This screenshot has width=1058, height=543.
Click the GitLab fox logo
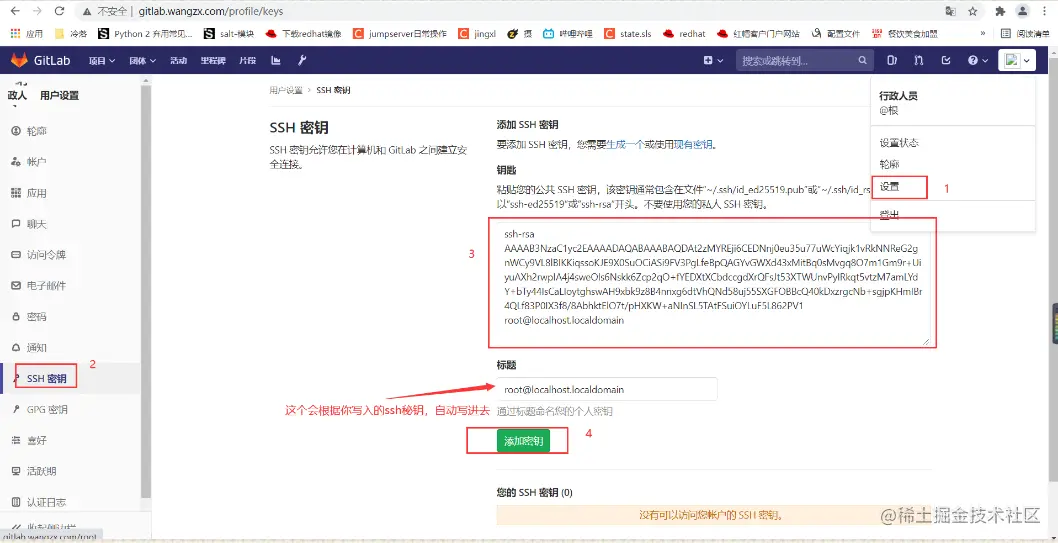tap(19, 60)
